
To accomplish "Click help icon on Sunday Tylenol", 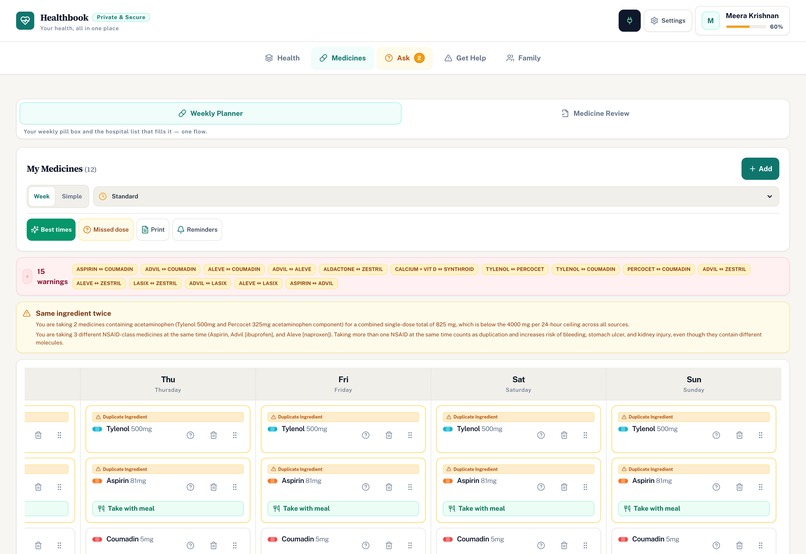I will click(716, 435).
